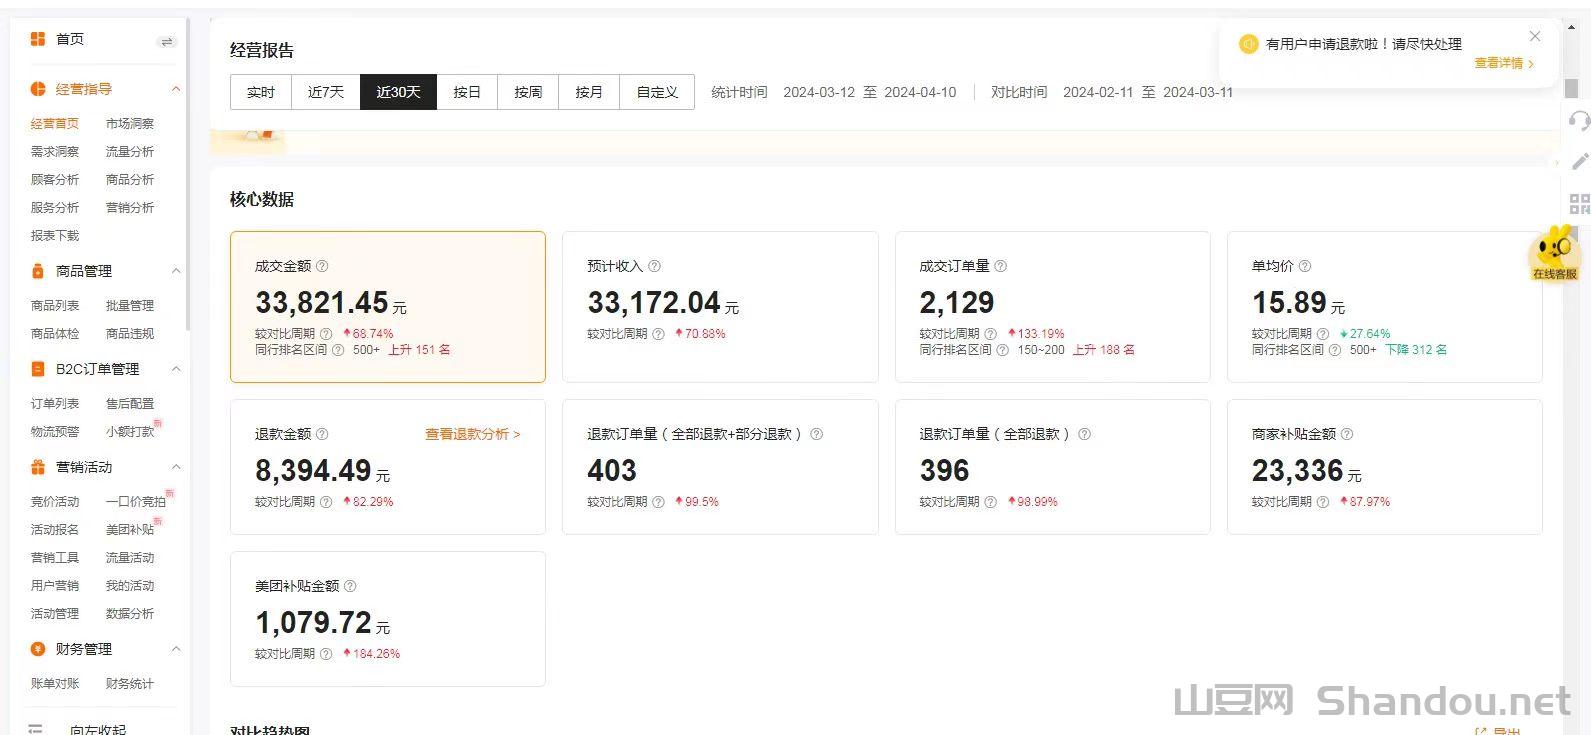Screen dimensions: 1591x735
Task: Click the sidebar switch icon beside 首页
Action: coord(166,41)
